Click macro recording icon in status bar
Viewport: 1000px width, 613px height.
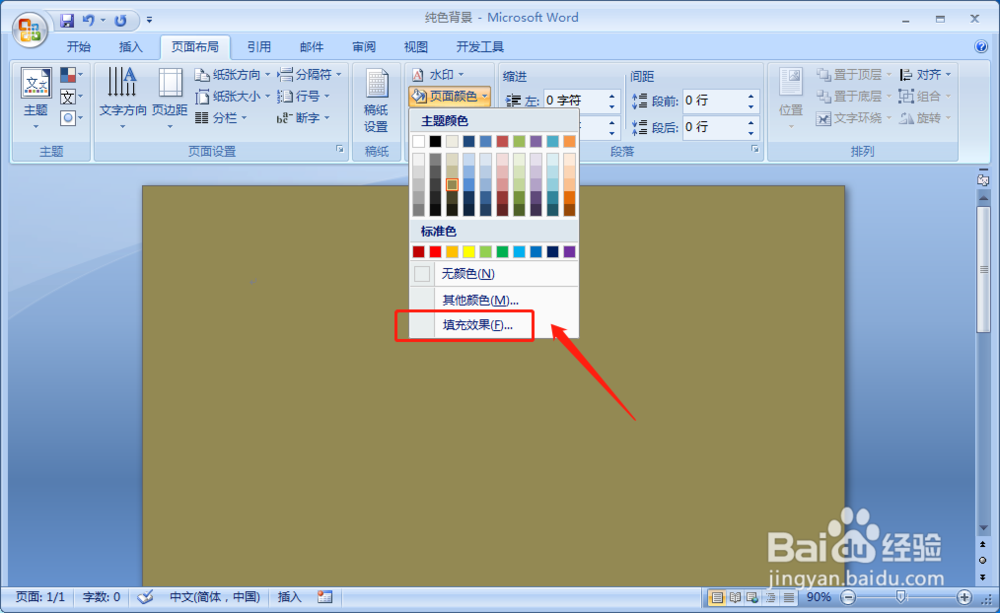[x=325, y=597]
